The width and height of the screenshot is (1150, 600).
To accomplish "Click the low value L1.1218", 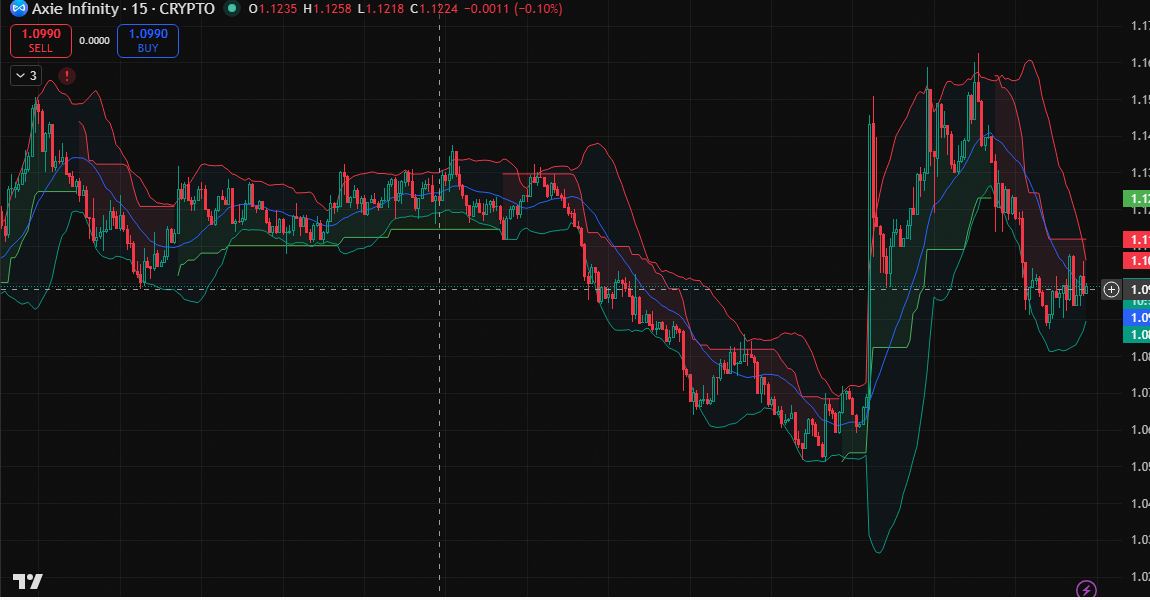I will [x=381, y=9].
